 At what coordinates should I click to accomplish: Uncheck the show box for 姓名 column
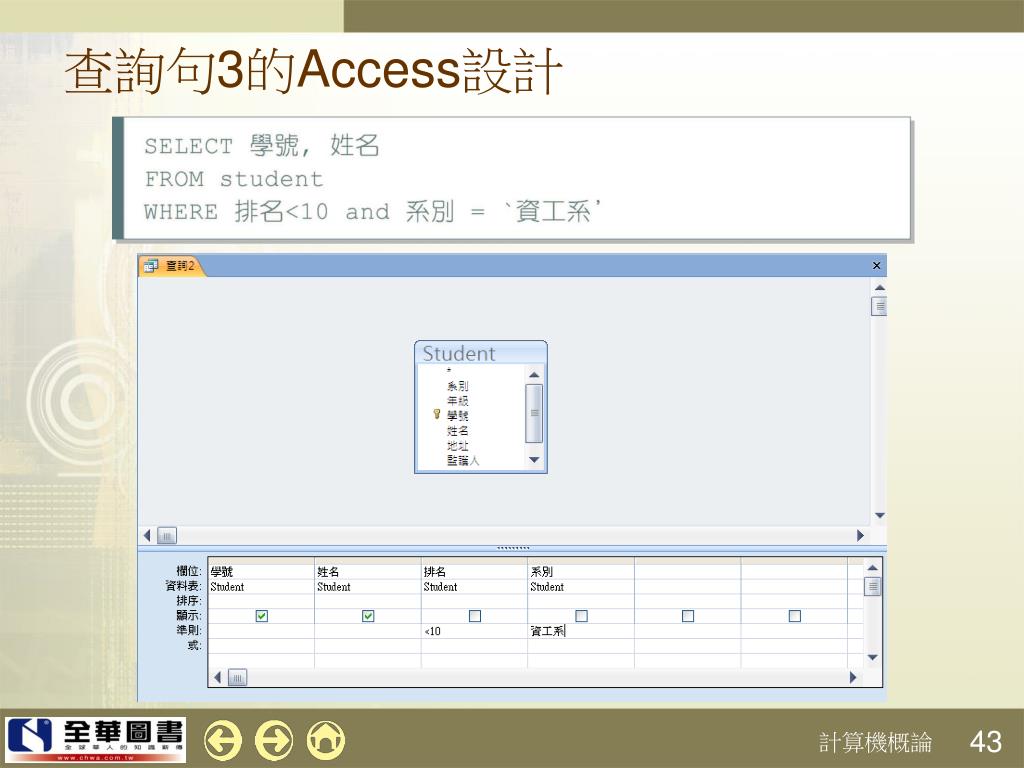coord(368,616)
